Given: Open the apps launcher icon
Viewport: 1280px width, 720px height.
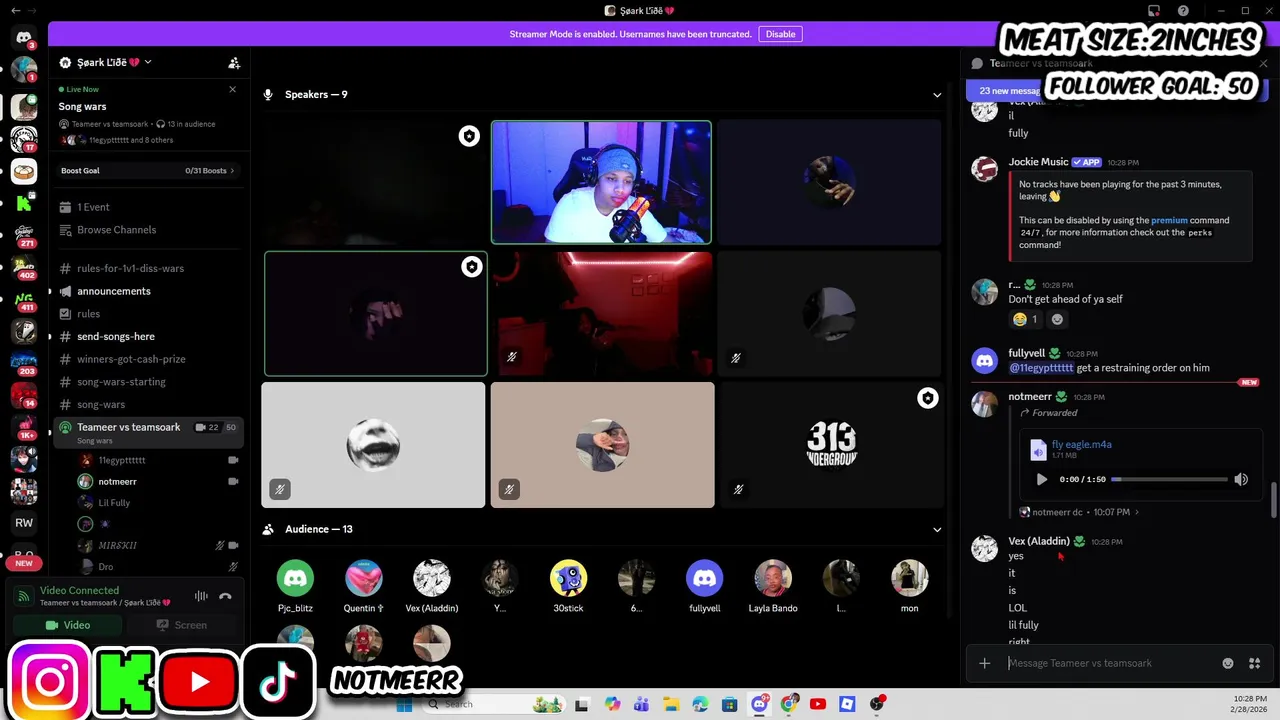Looking at the screenshot, I should (x=1255, y=663).
